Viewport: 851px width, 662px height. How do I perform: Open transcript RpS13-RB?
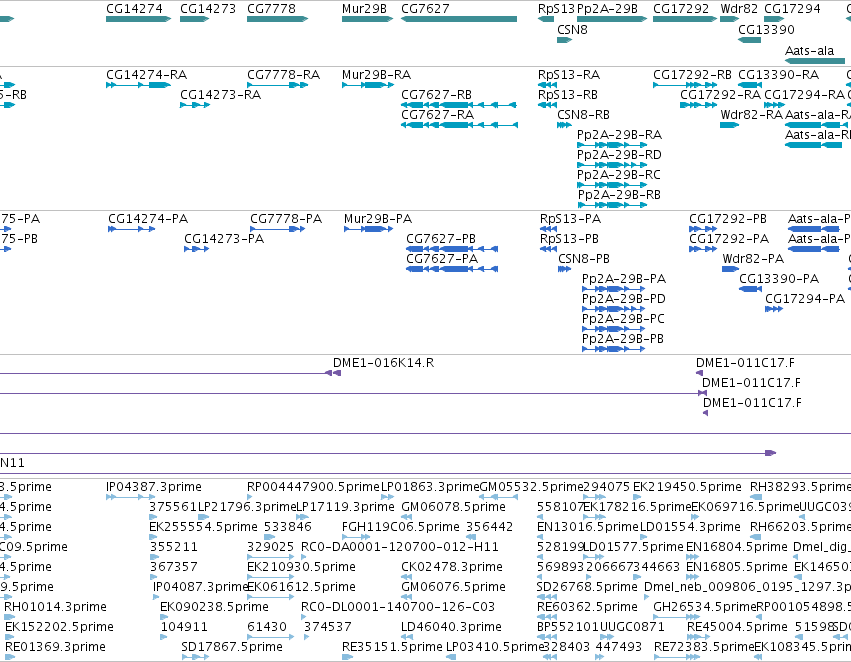pyautogui.click(x=568, y=95)
